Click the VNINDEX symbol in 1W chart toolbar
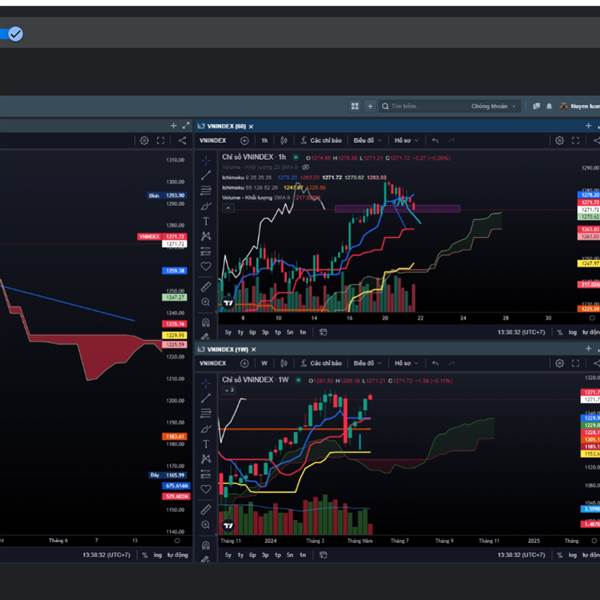This screenshot has width=600, height=600. point(213,363)
